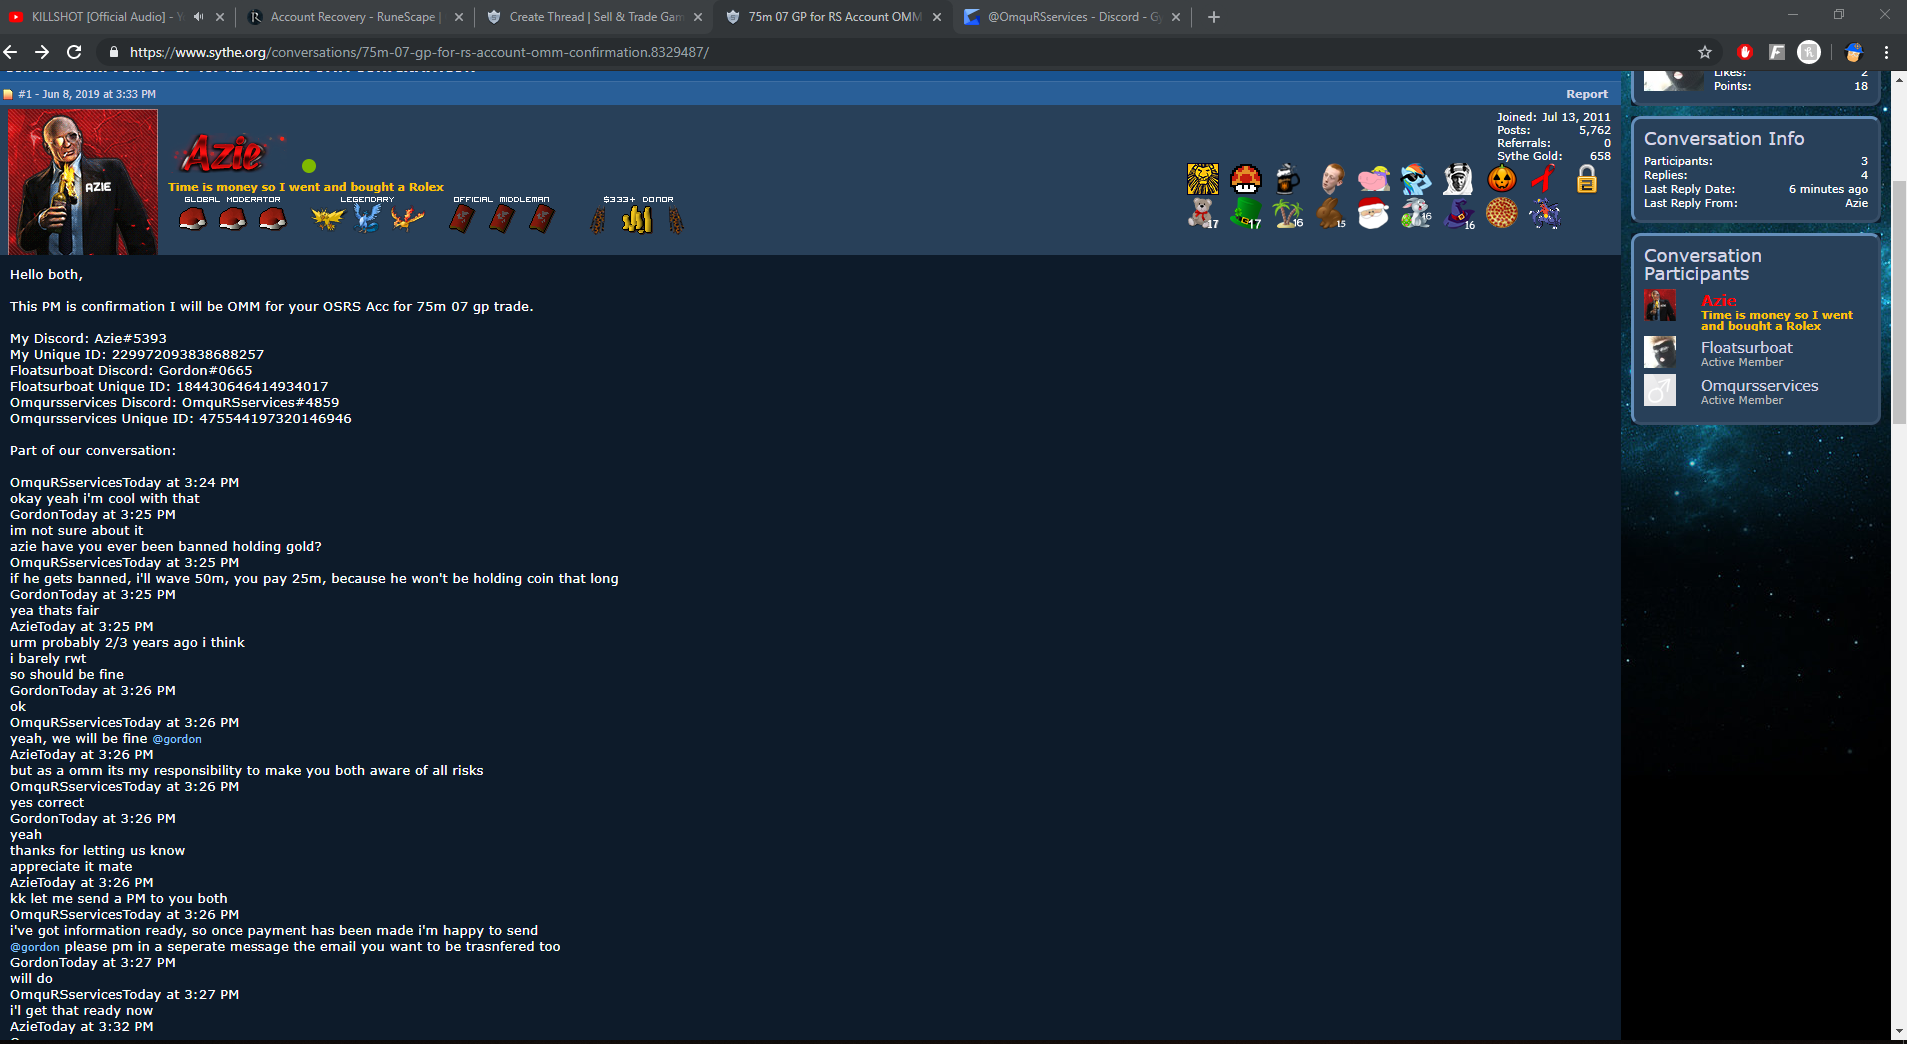The image size is (1907, 1044).
Task: Click the rainbow pony with sunglasses badge
Action: coord(1416,179)
